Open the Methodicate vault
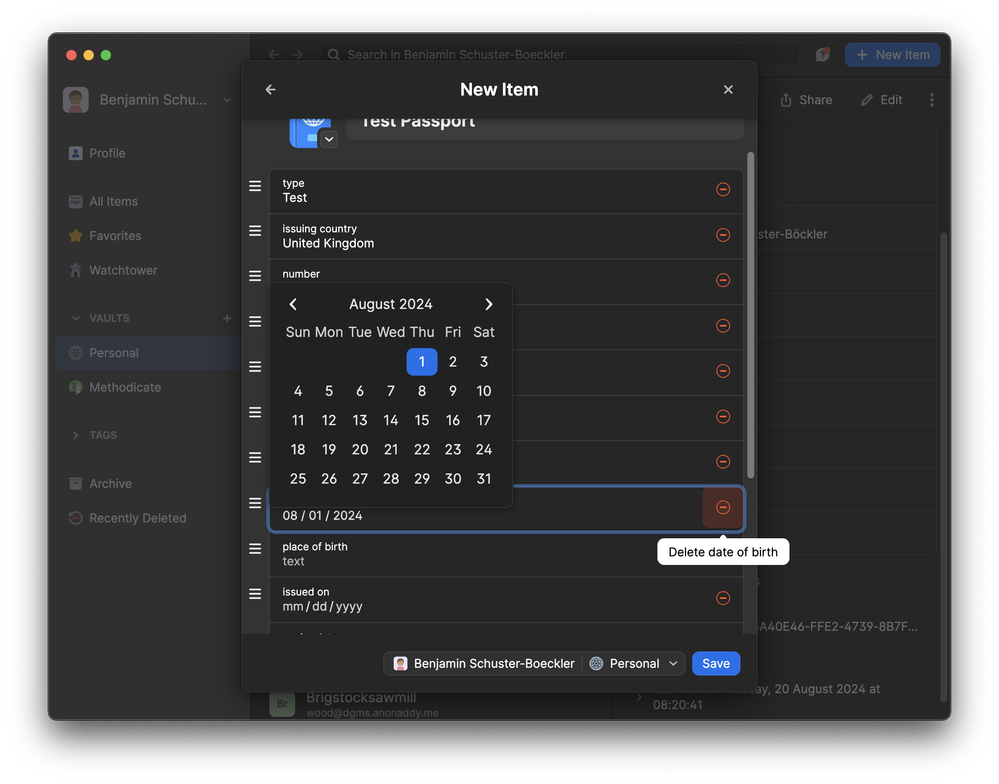 click(125, 387)
